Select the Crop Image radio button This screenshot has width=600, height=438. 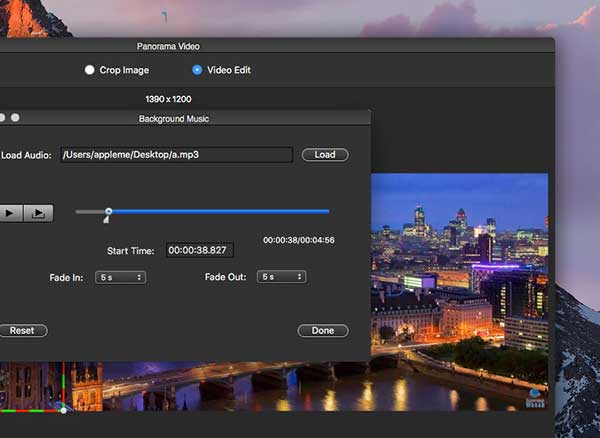coord(90,70)
